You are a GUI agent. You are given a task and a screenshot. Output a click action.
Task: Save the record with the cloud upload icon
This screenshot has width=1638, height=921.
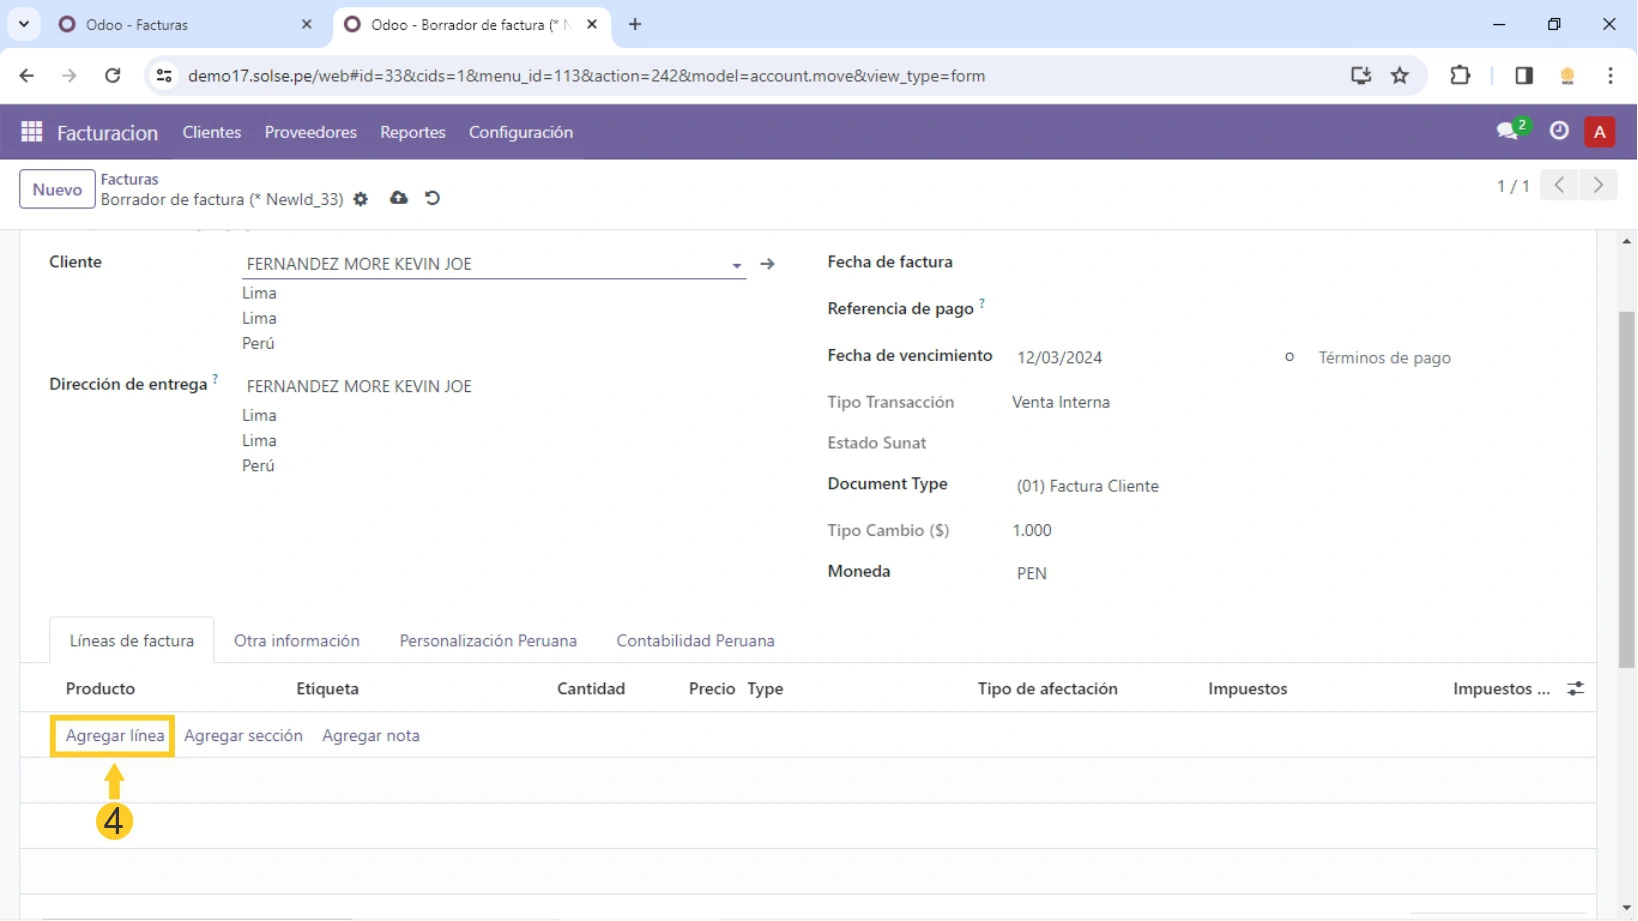pos(398,198)
